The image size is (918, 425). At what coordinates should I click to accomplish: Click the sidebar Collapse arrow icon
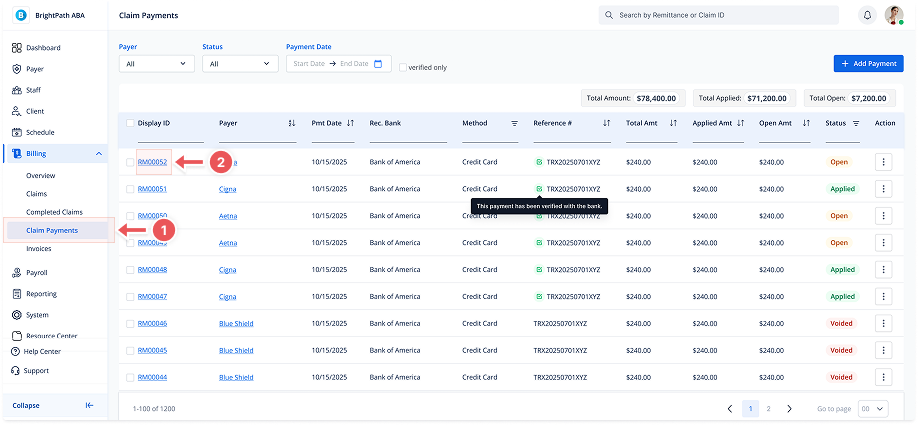click(x=89, y=405)
